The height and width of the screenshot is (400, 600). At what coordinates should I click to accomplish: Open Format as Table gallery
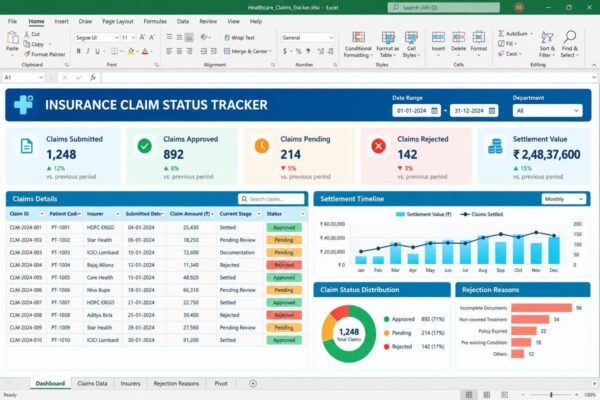click(388, 45)
